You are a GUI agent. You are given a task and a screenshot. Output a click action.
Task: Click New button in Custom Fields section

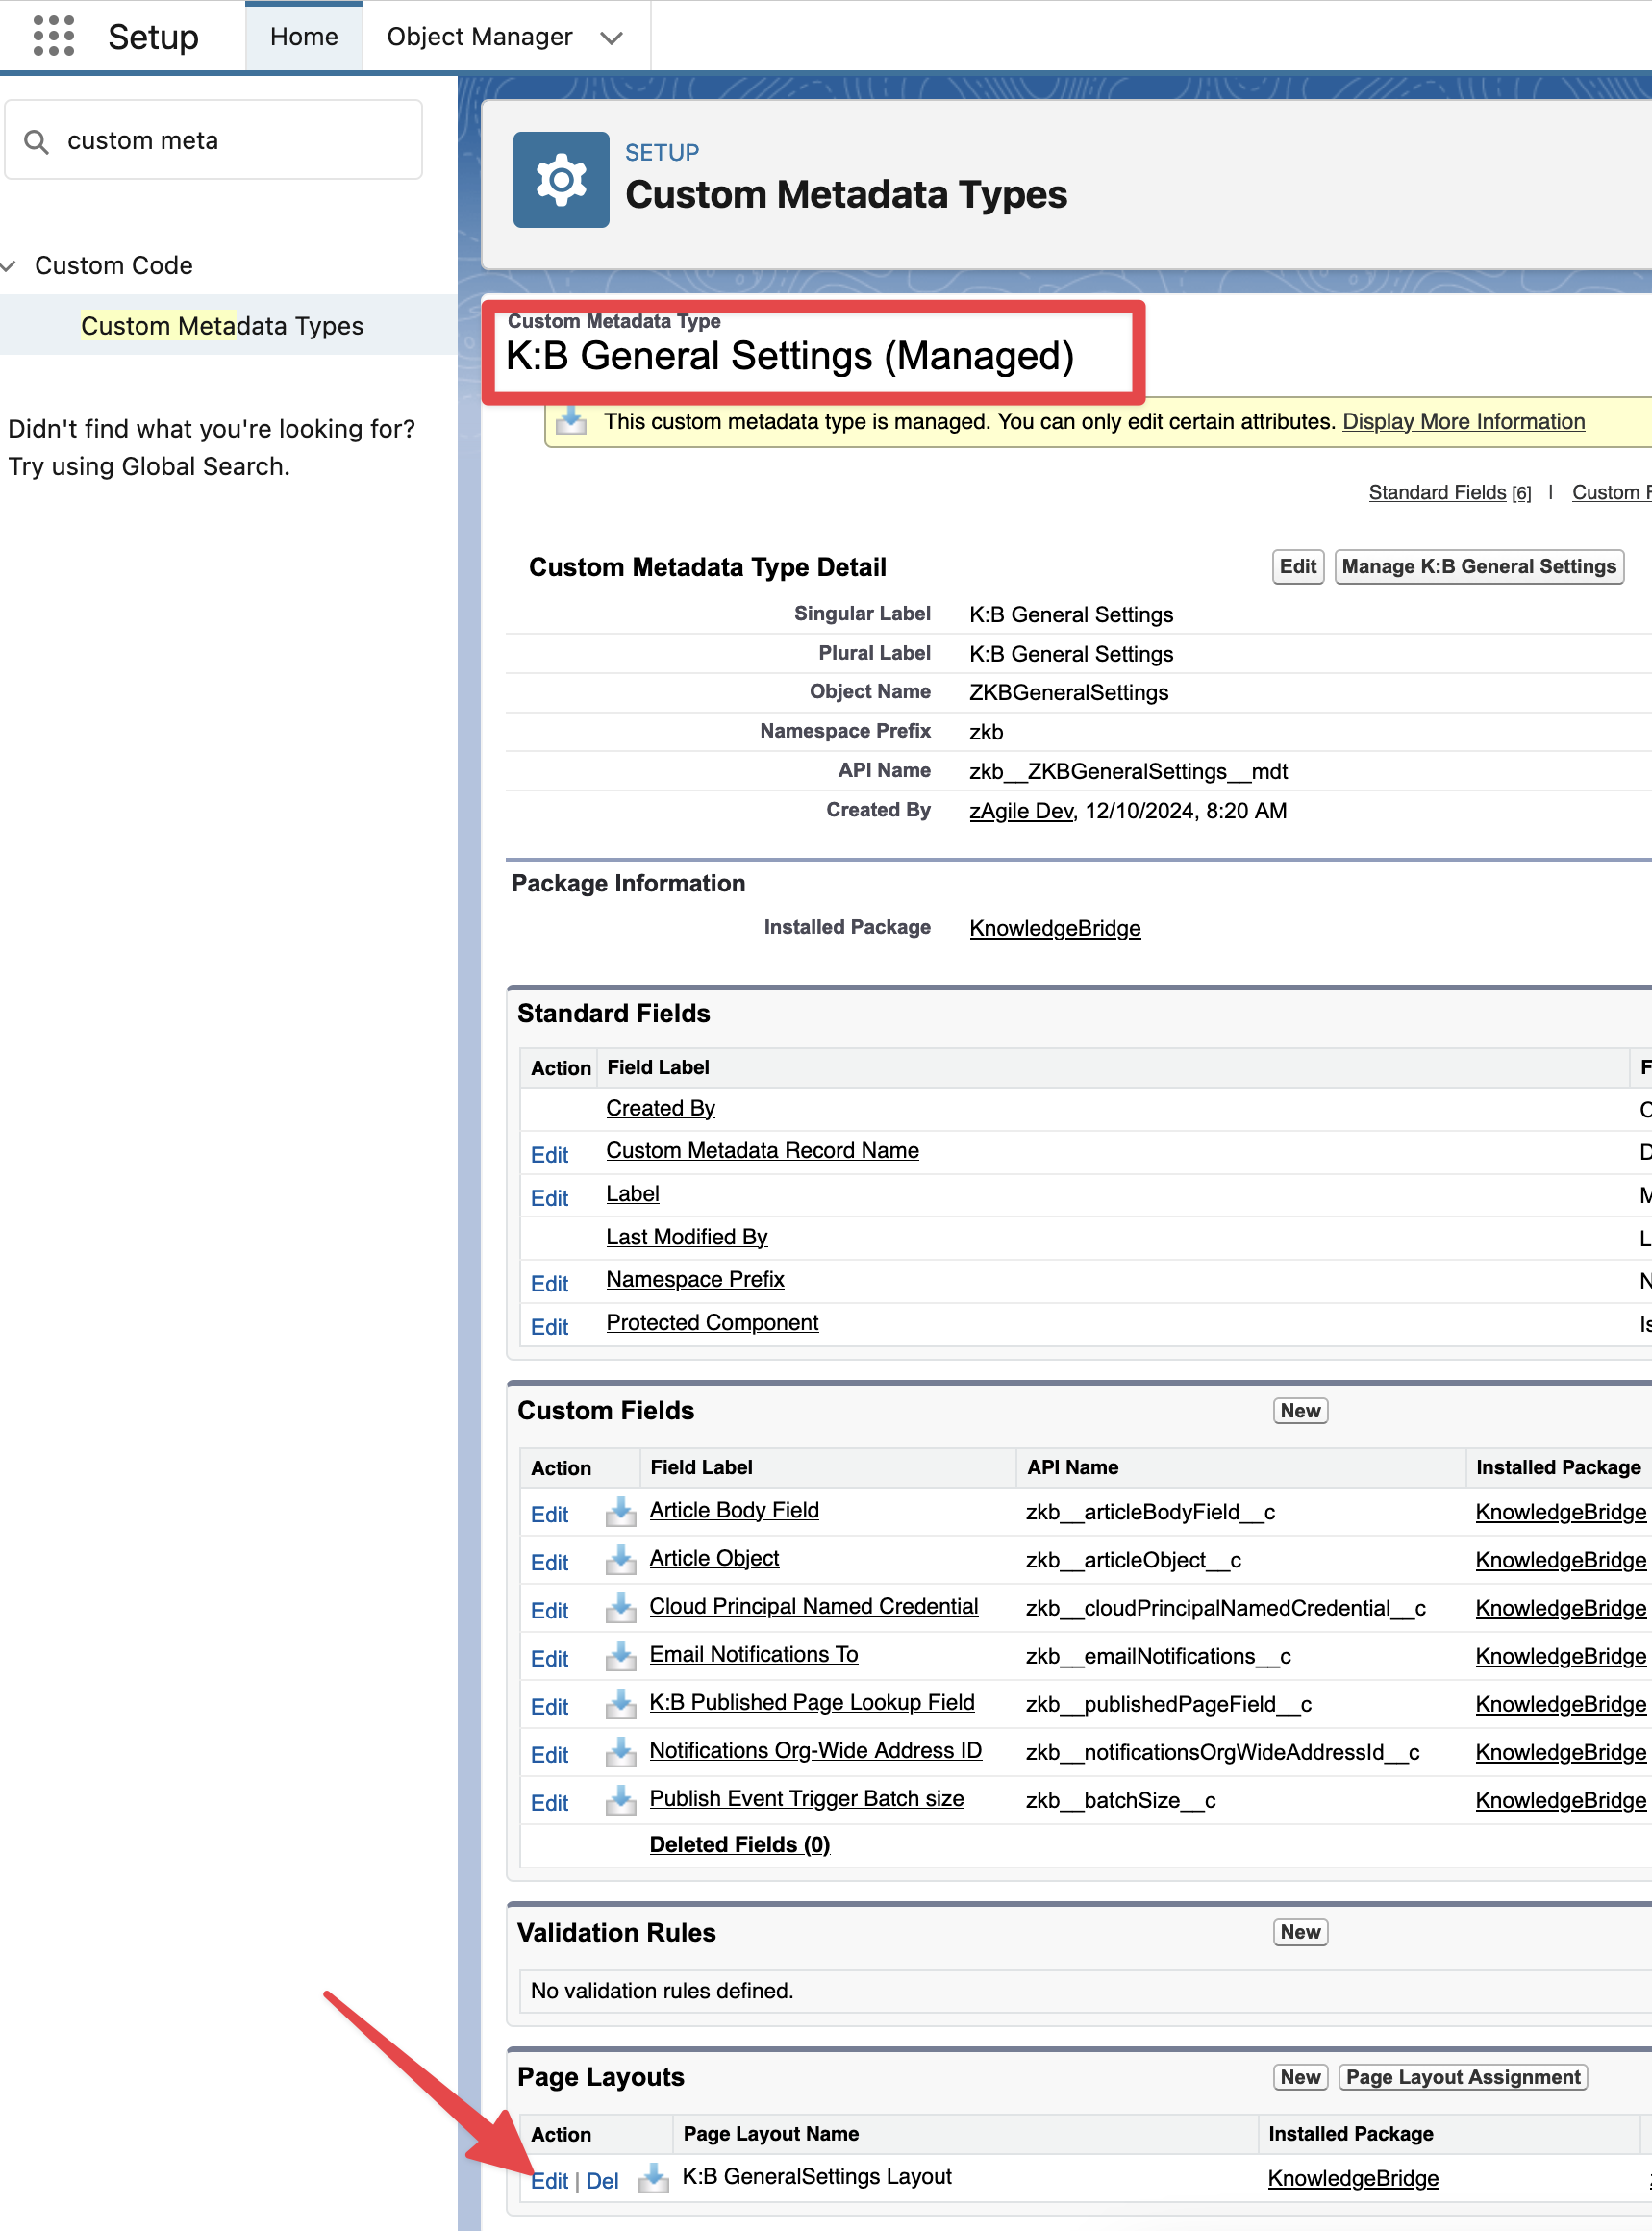coord(1299,1410)
